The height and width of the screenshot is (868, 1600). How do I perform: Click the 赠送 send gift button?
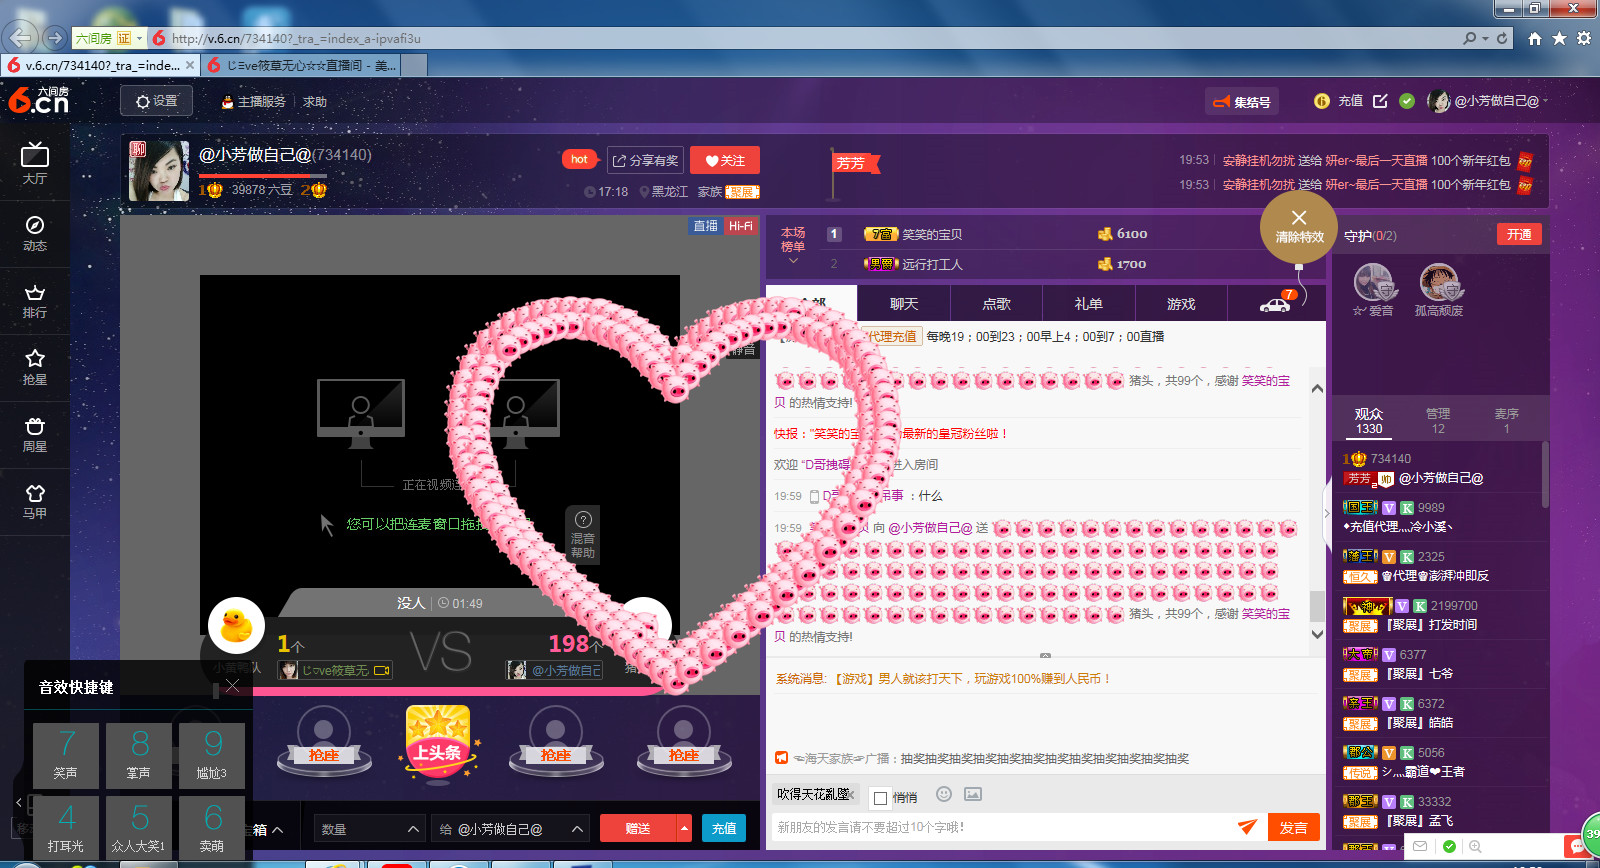tap(638, 828)
